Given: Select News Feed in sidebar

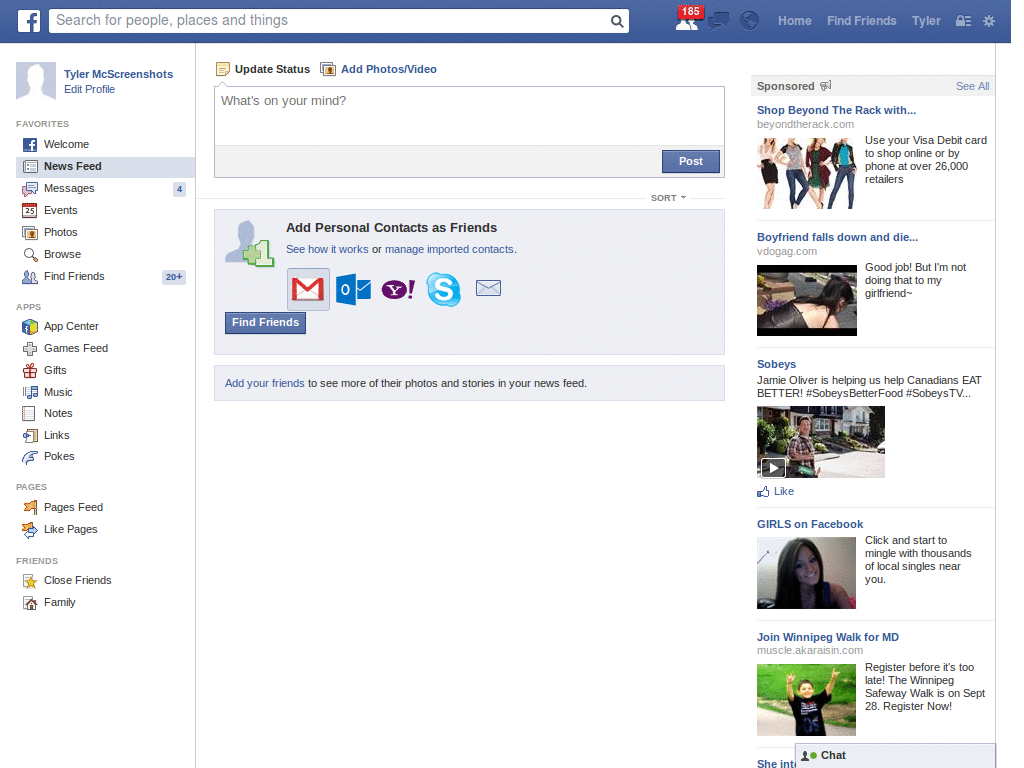Looking at the screenshot, I should tap(105, 167).
